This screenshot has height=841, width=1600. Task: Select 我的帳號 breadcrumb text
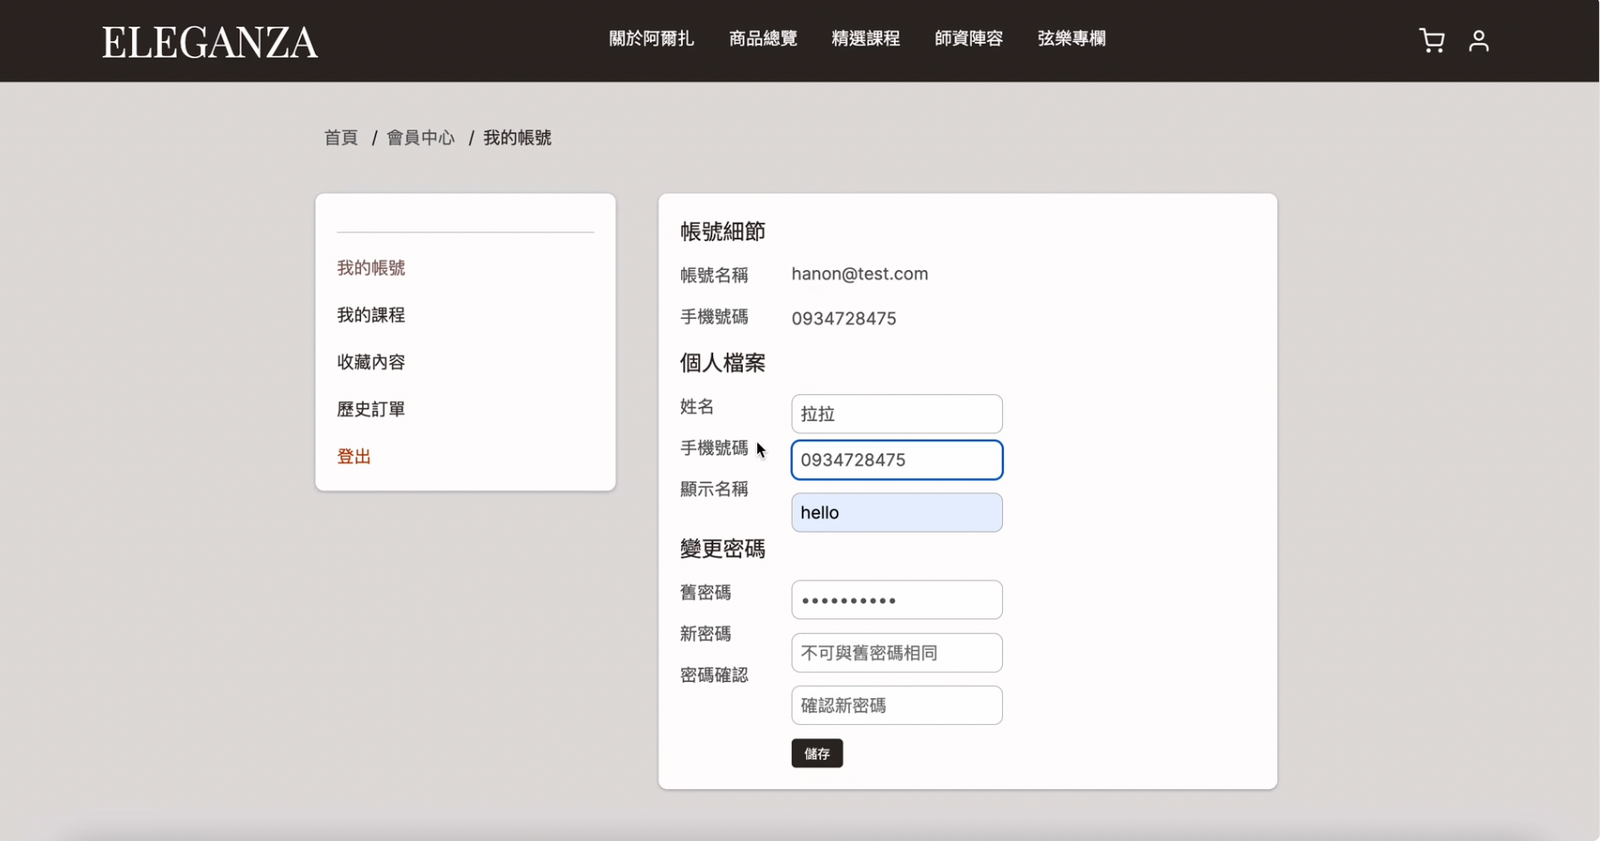coord(518,138)
